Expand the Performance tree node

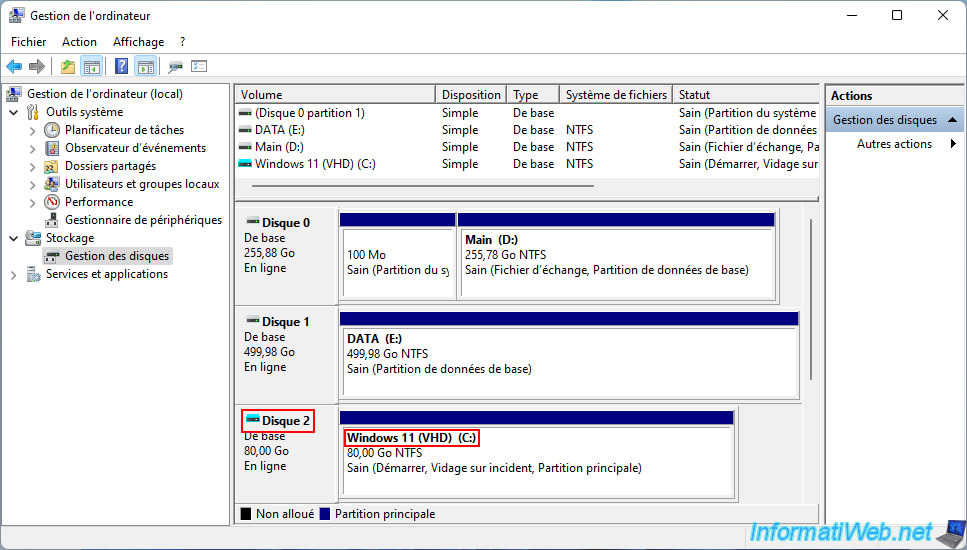pyautogui.click(x=33, y=202)
